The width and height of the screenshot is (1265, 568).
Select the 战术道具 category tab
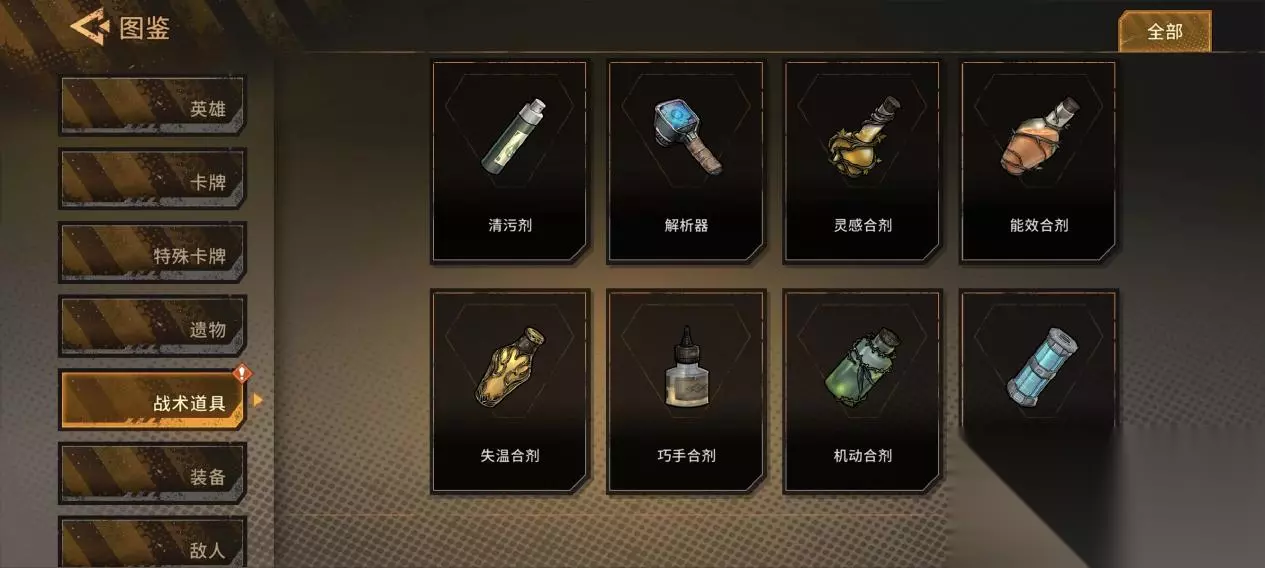pos(153,400)
